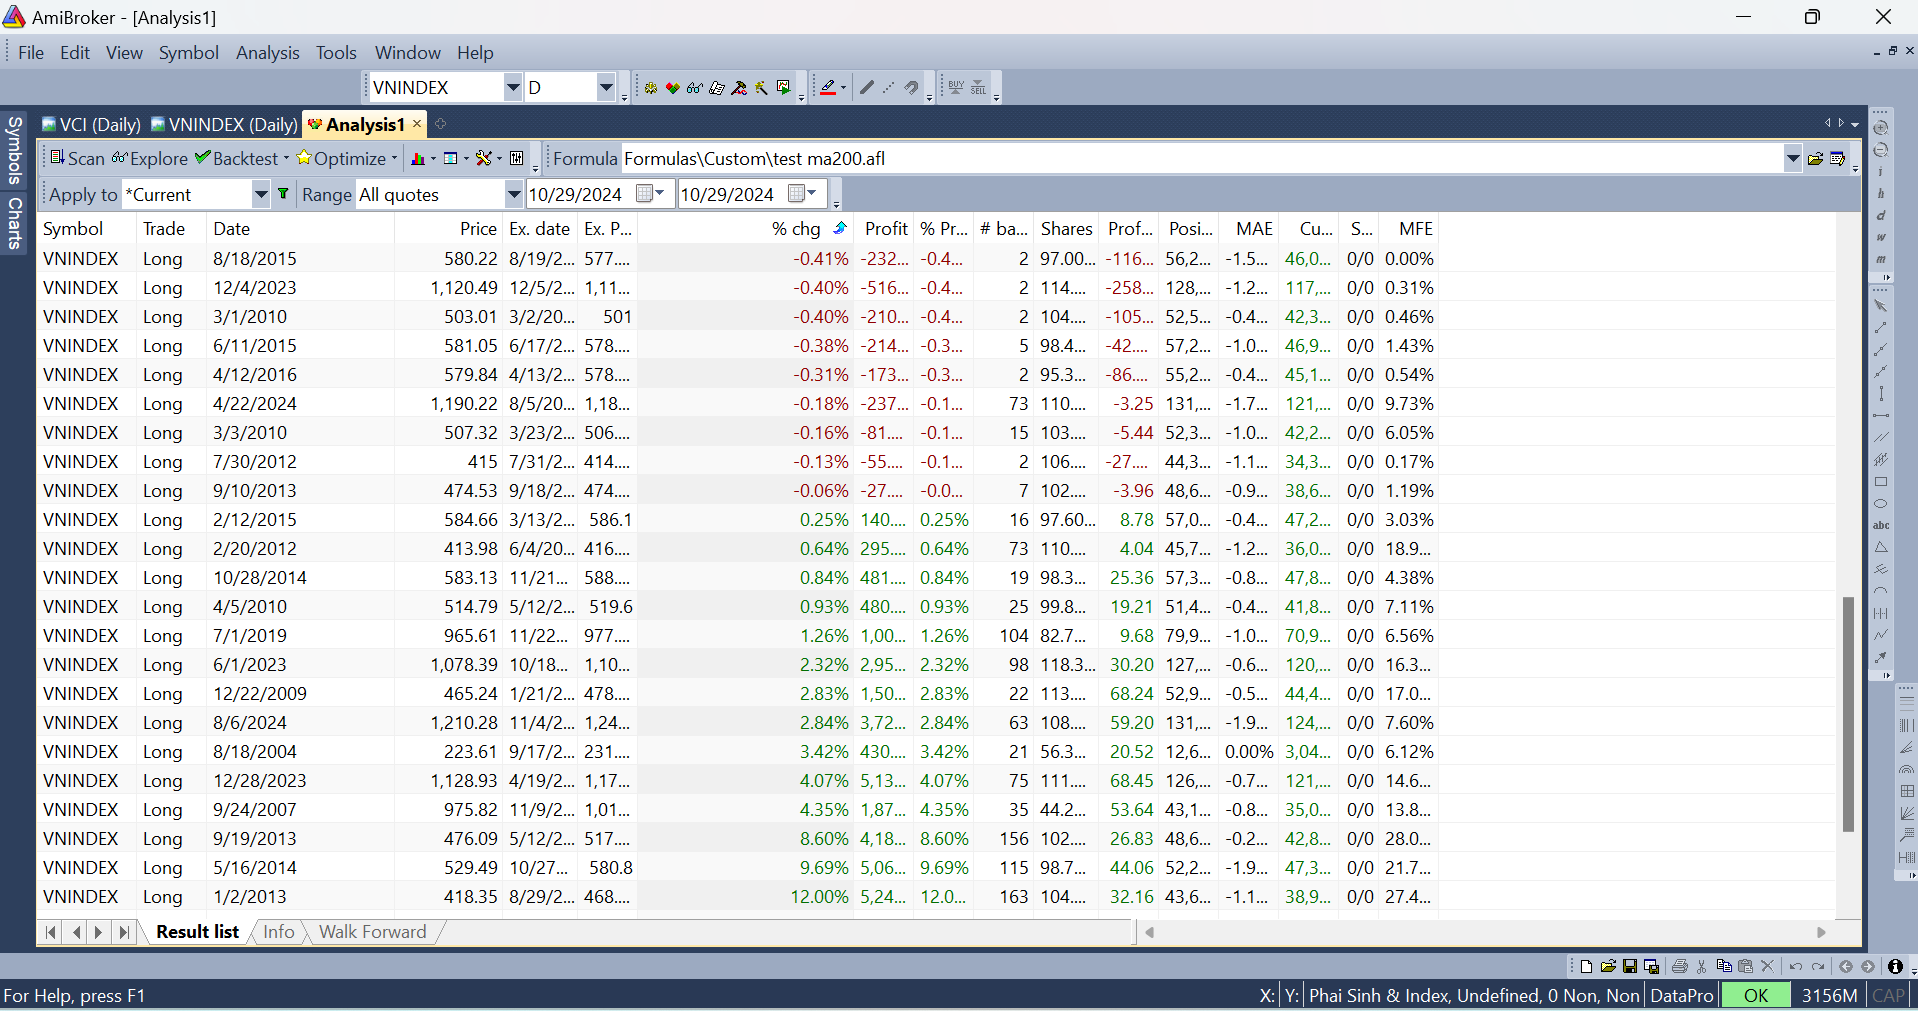This screenshot has width=1918, height=1011.
Task: Sort by the MAE column header
Action: pyautogui.click(x=1254, y=229)
